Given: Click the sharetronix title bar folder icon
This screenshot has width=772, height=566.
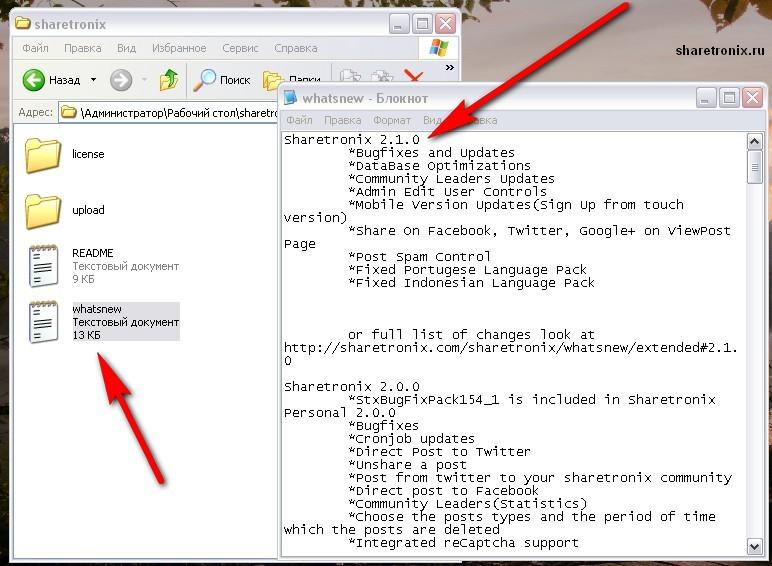Looking at the screenshot, I should [x=23, y=23].
